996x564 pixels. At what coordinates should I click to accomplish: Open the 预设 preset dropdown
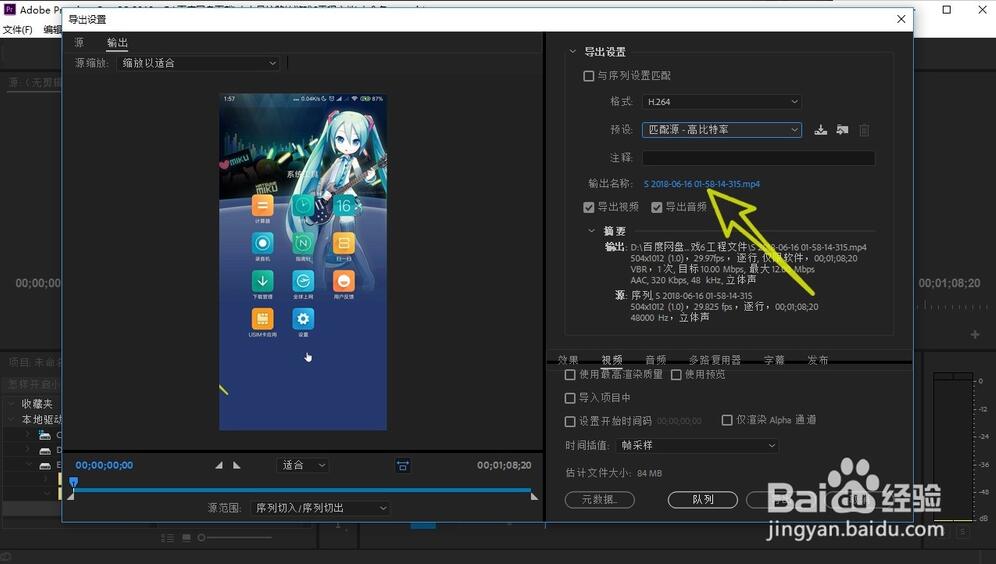tap(721, 130)
